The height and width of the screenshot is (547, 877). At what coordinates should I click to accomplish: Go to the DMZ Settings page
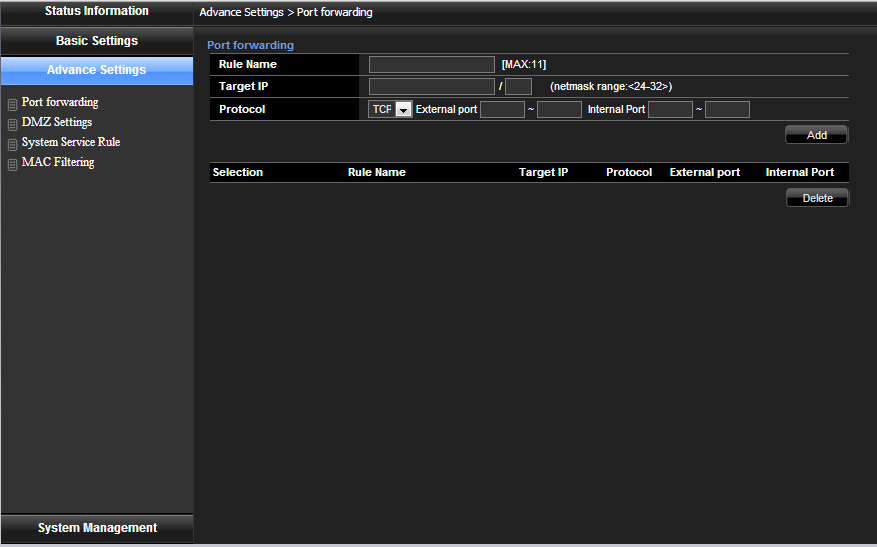pyautogui.click(x=57, y=122)
